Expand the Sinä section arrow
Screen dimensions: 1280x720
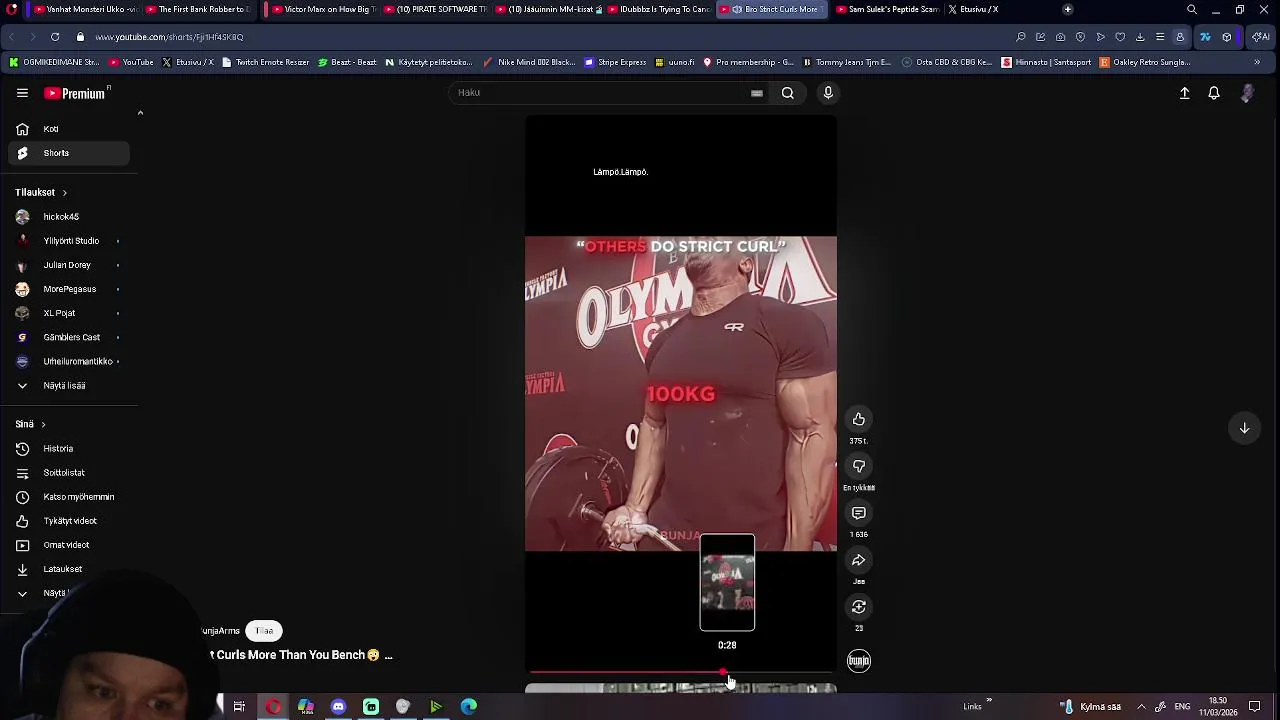43,424
